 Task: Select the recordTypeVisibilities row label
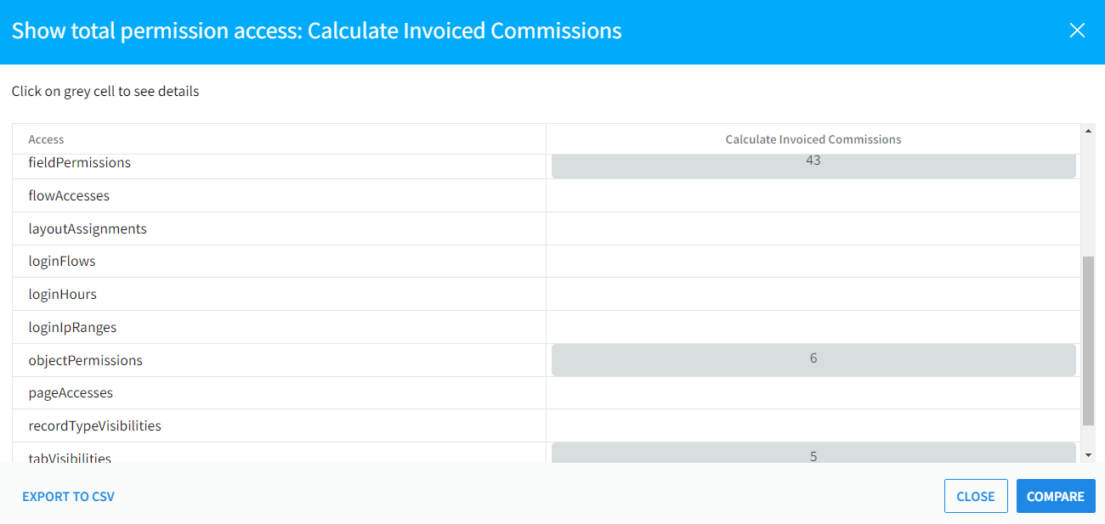94,426
